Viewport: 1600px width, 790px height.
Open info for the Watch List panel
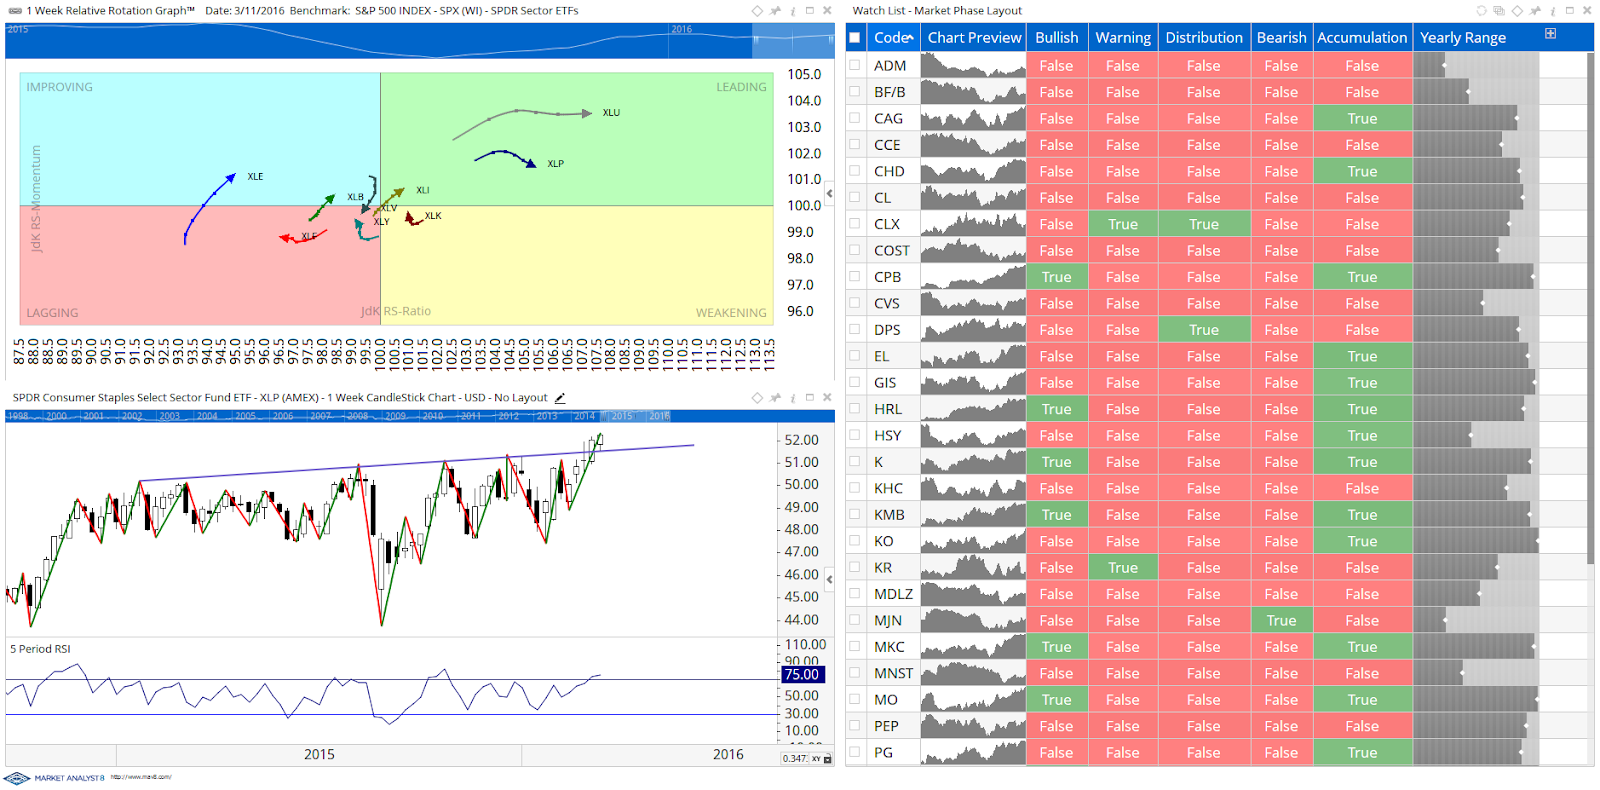pos(1552,10)
